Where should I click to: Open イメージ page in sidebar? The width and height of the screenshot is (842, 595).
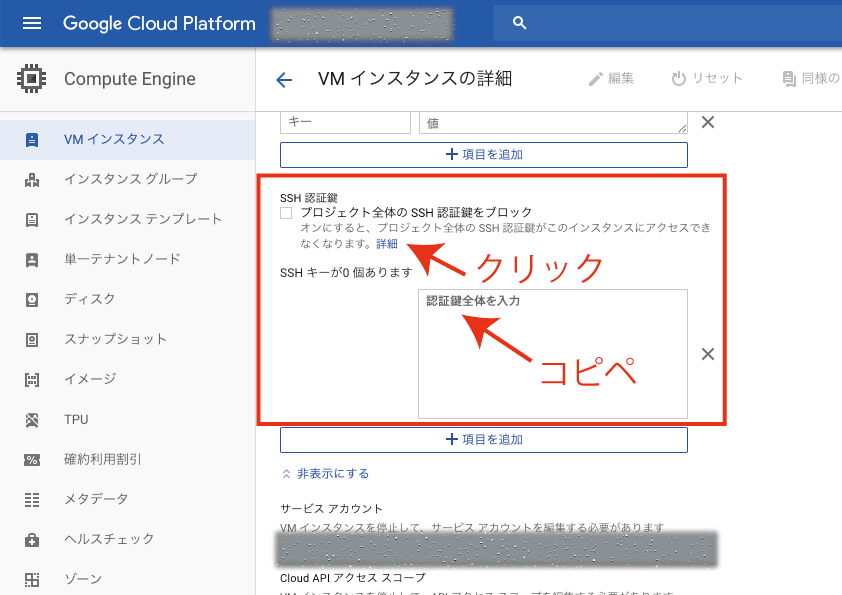click(x=127, y=380)
